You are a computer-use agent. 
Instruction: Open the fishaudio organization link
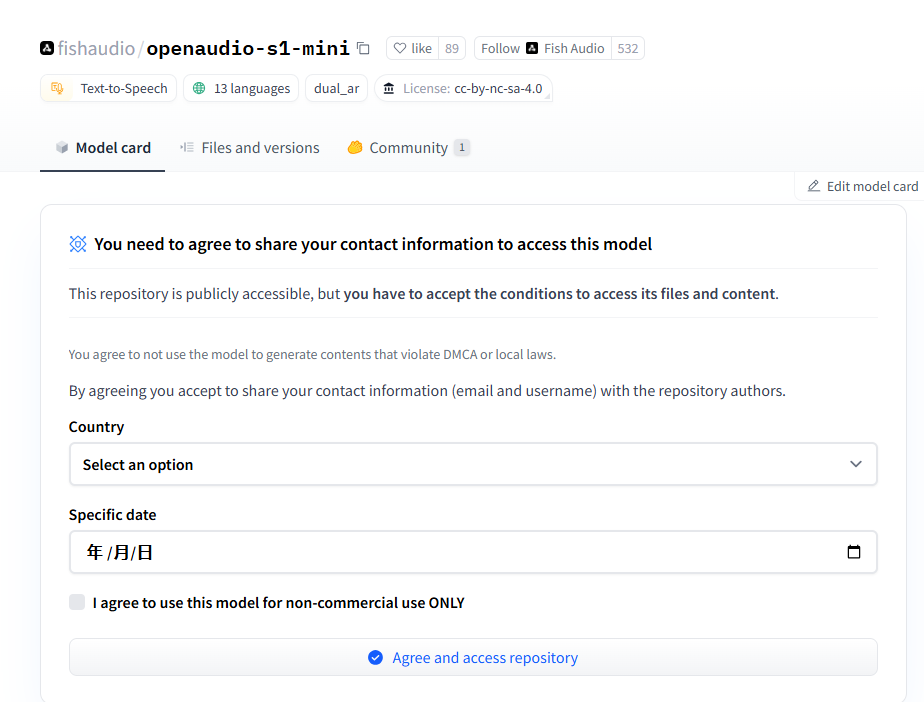pyautogui.click(x=96, y=48)
